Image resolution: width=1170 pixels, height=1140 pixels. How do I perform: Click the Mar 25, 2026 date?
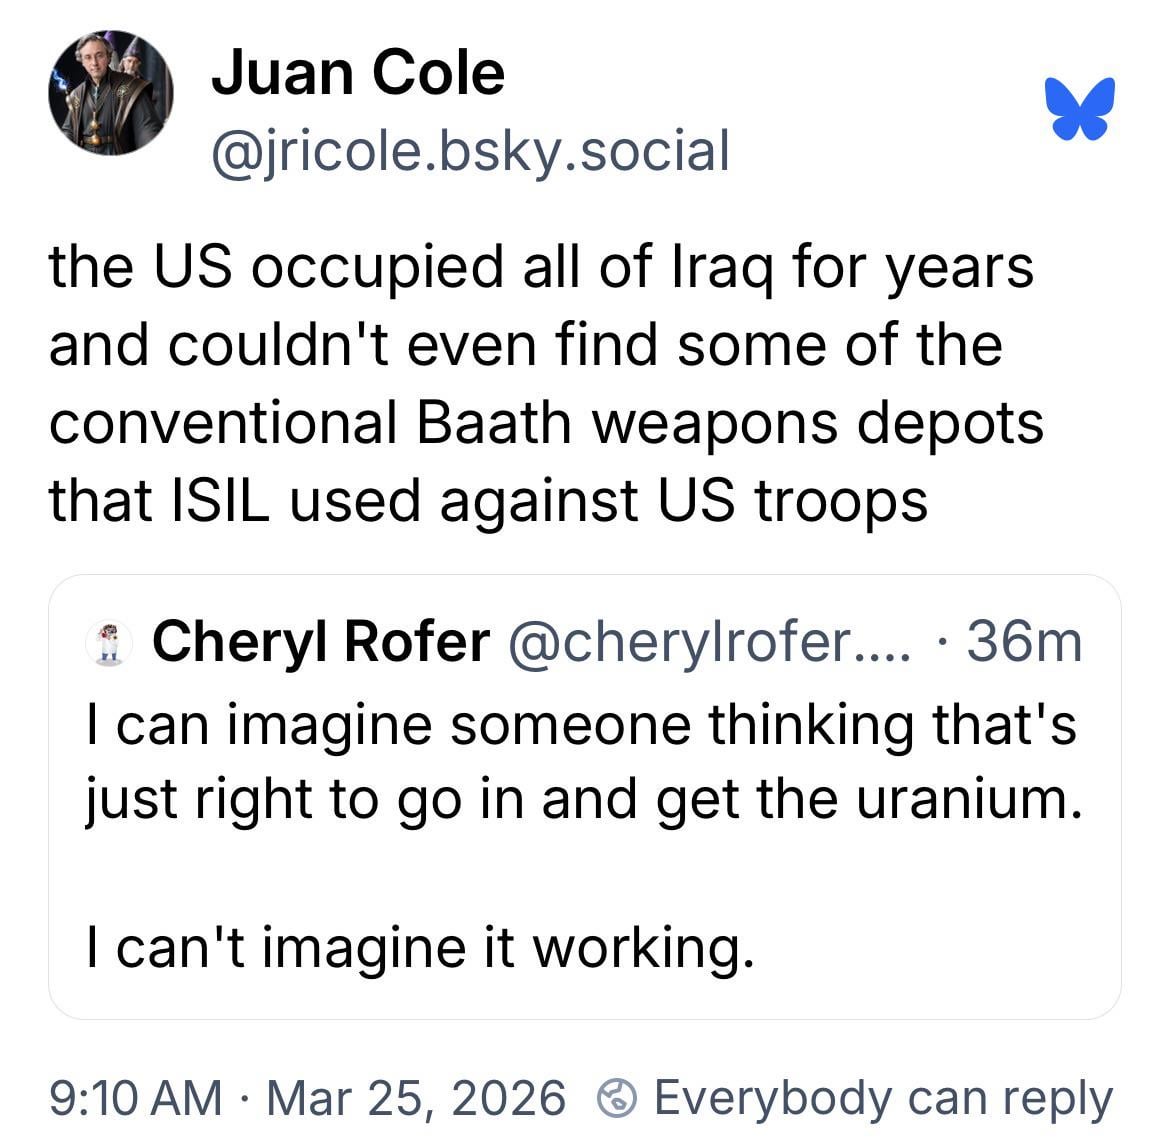point(415,1098)
